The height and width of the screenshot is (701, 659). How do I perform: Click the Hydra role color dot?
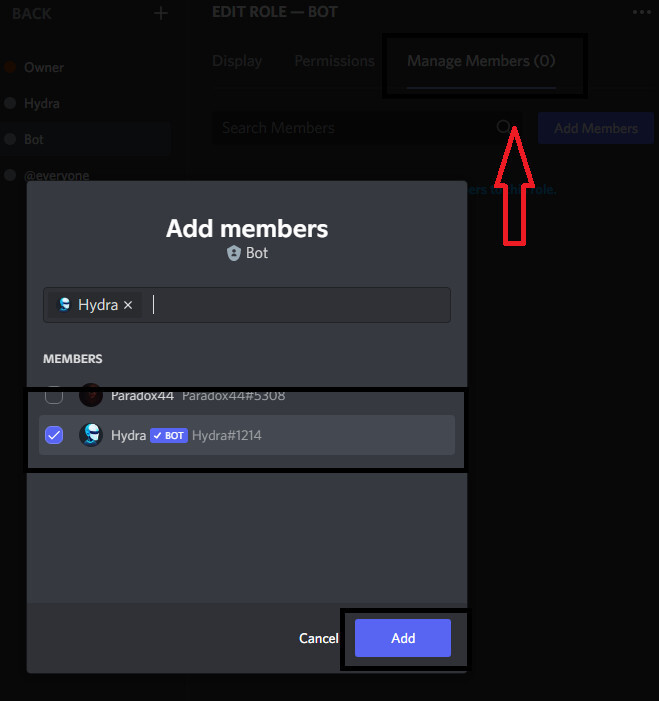tap(10, 103)
